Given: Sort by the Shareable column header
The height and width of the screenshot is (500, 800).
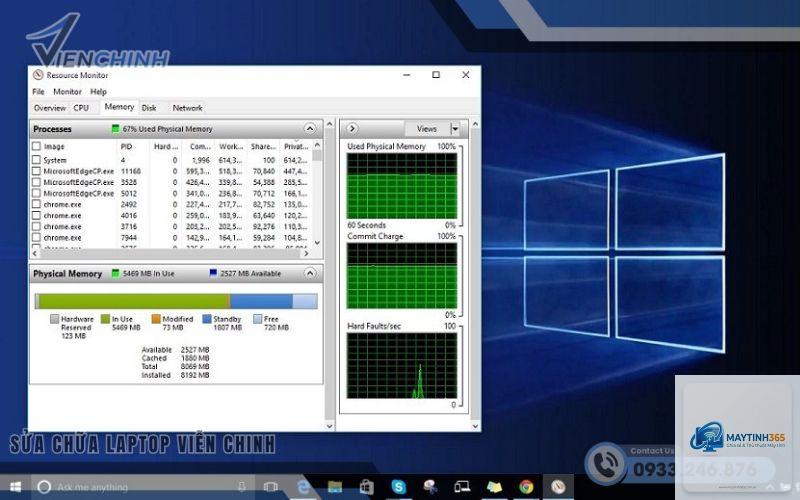Looking at the screenshot, I should click(x=263, y=146).
